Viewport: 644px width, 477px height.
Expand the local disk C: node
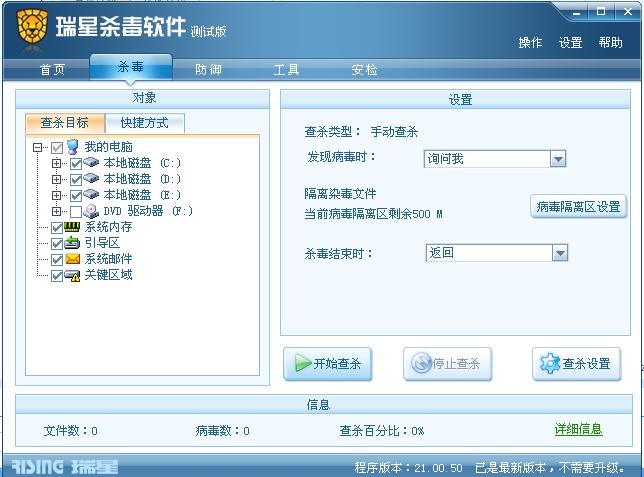[56, 163]
